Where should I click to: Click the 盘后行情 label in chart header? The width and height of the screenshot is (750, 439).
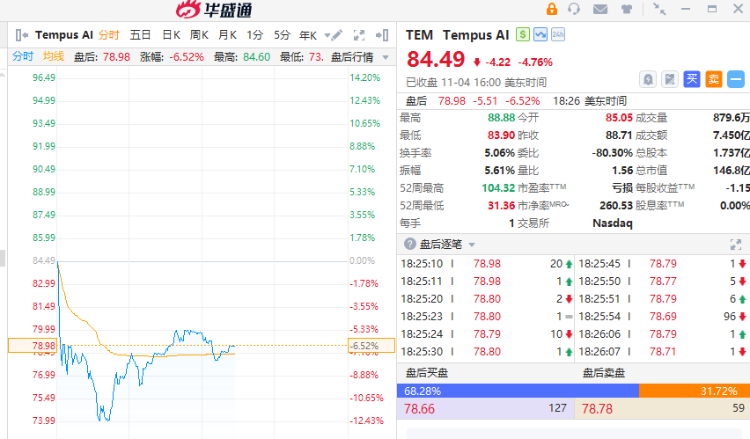[352, 57]
